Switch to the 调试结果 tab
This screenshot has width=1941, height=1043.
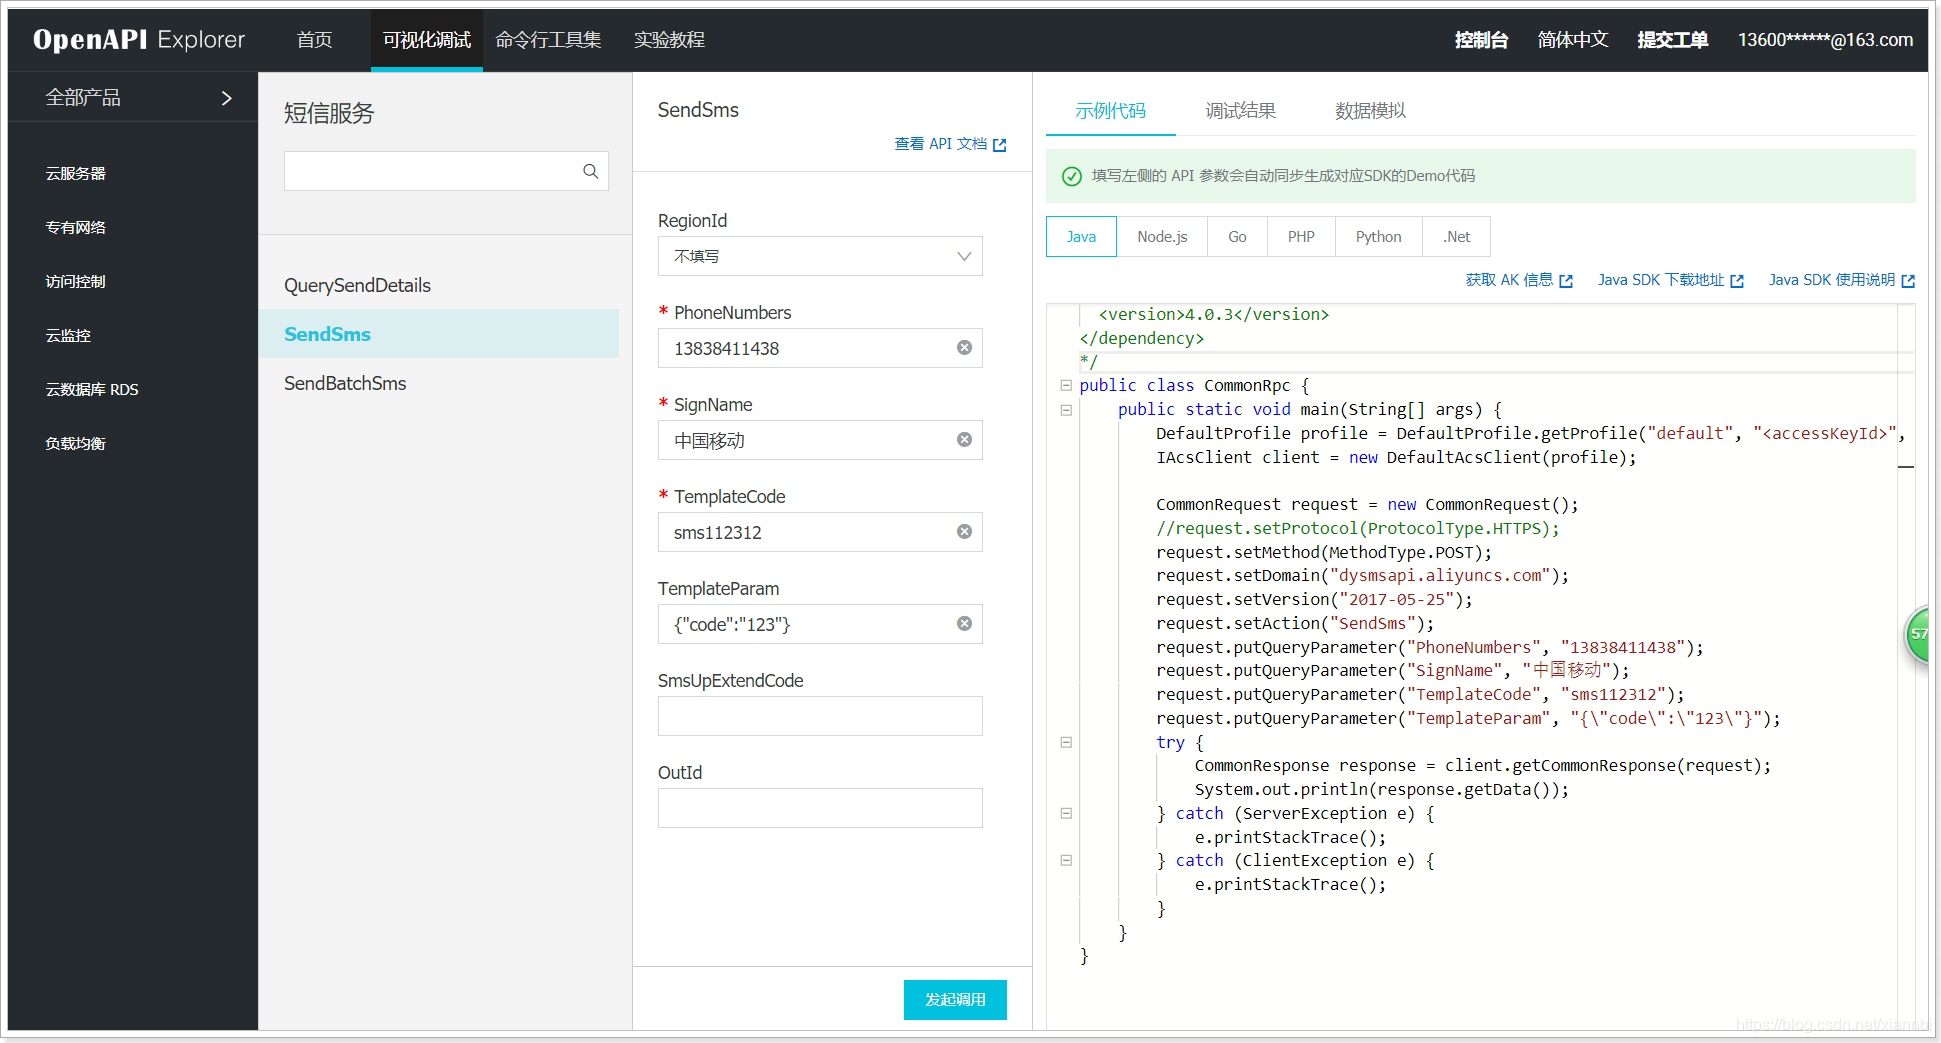pyautogui.click(x=1240, y=111)
